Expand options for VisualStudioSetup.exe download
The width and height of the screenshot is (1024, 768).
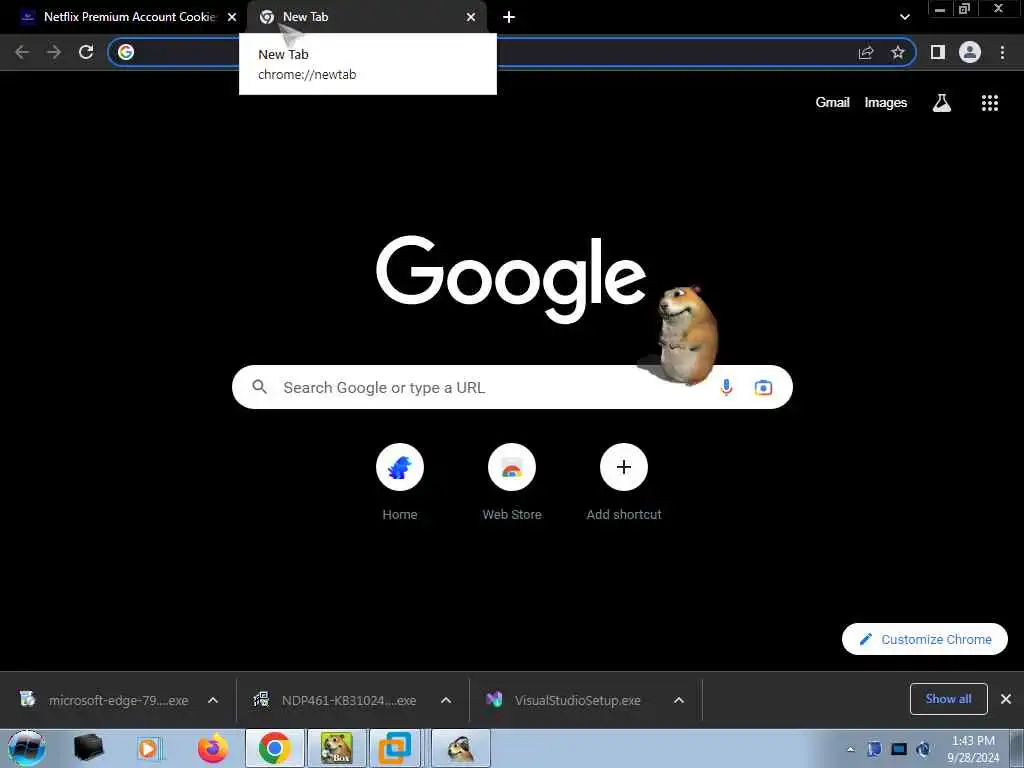[x=679, y=700]
